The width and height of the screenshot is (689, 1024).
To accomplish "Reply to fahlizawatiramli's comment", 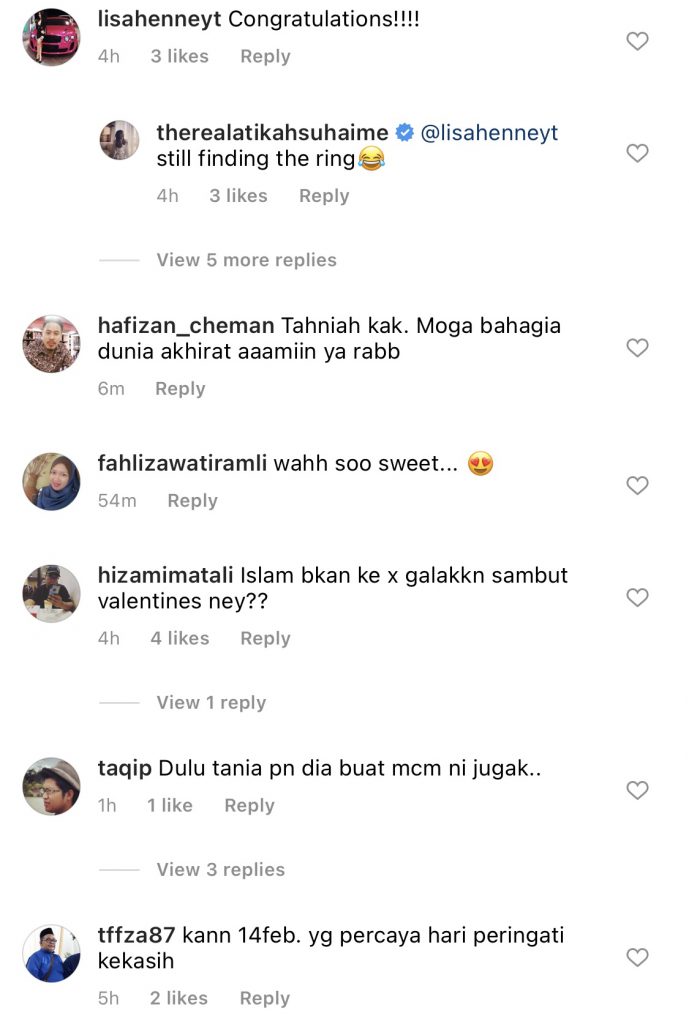I will [192, 501].
